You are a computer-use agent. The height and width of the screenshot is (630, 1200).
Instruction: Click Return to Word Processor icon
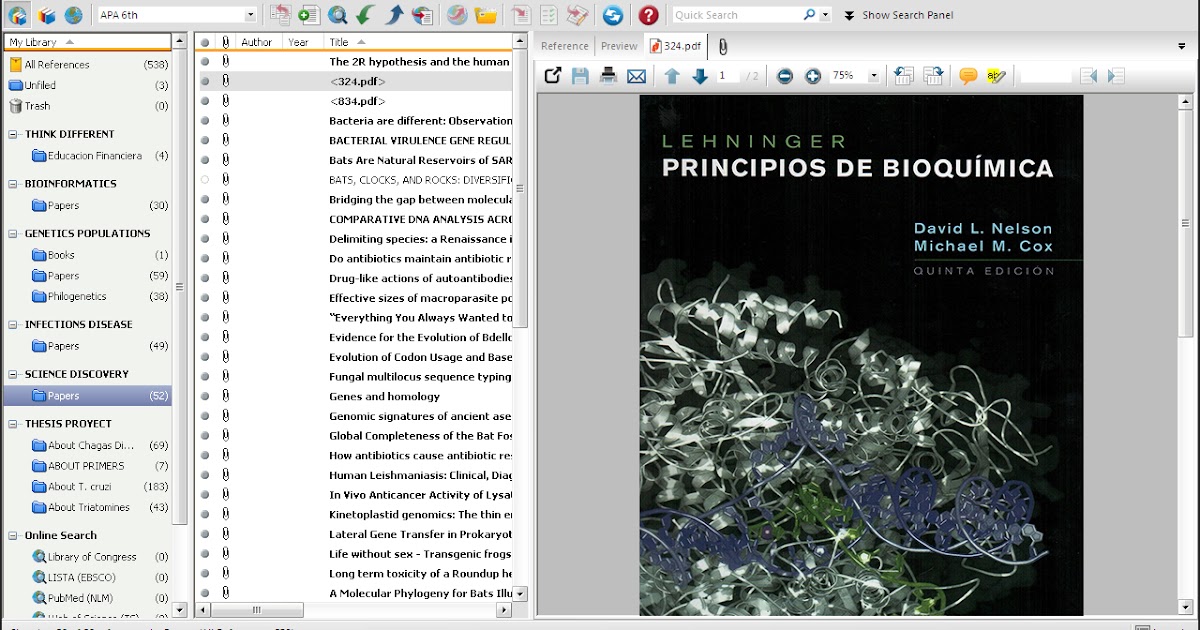(577, 15)
